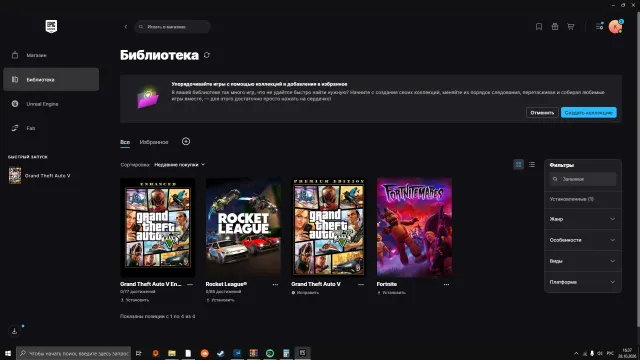Open options menu for GTA V Enhanced

tap(190, 284)
